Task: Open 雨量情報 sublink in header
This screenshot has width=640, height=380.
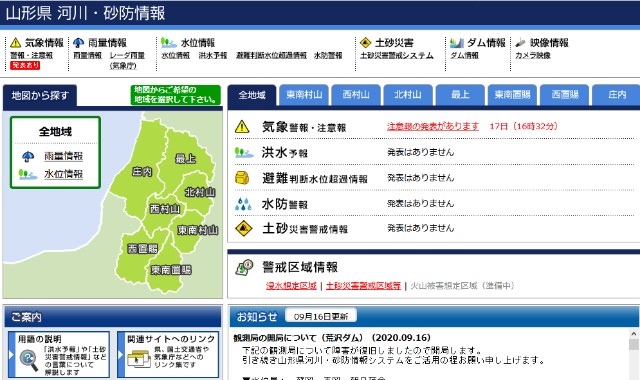Action: 87,56
